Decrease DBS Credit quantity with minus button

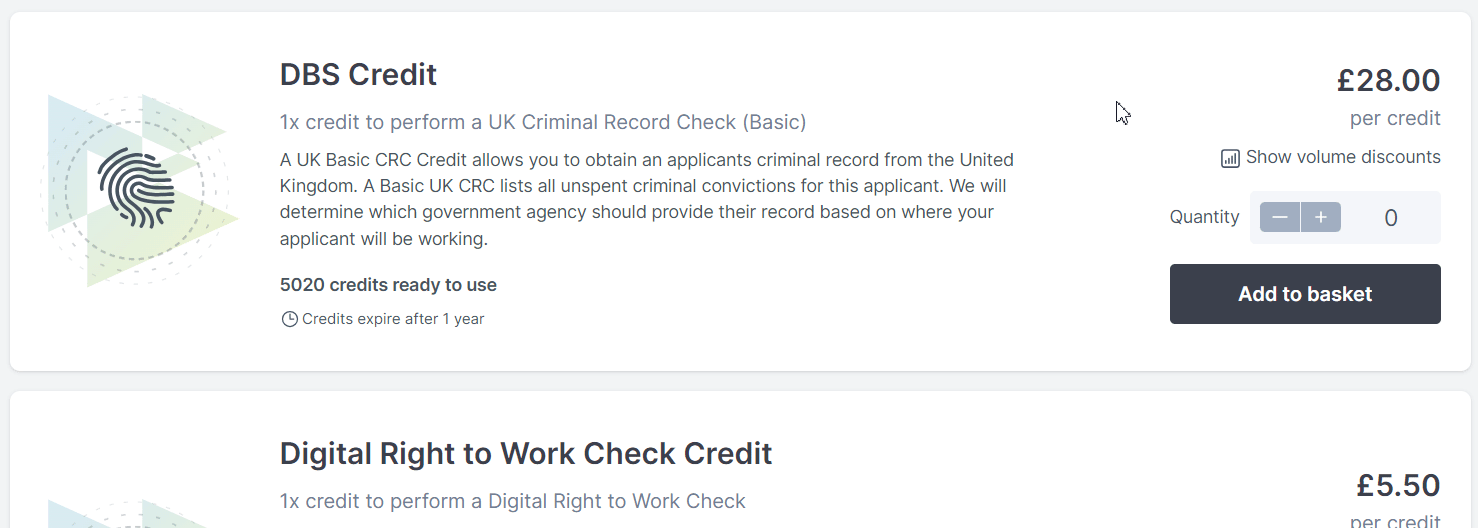click(1280, 217)
